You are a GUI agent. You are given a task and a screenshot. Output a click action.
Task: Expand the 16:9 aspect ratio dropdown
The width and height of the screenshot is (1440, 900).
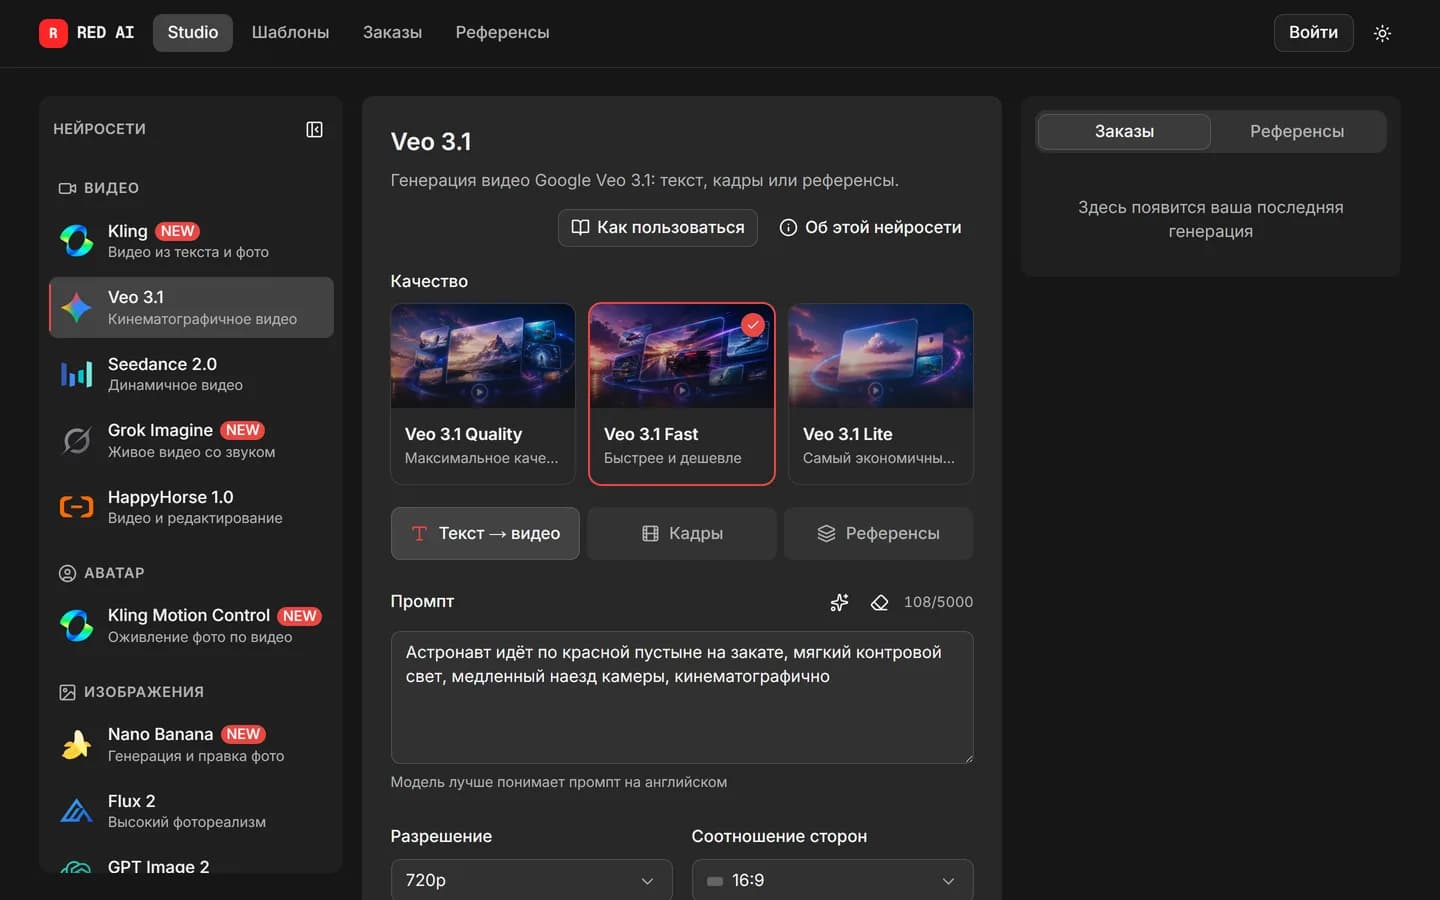[832, 880]
